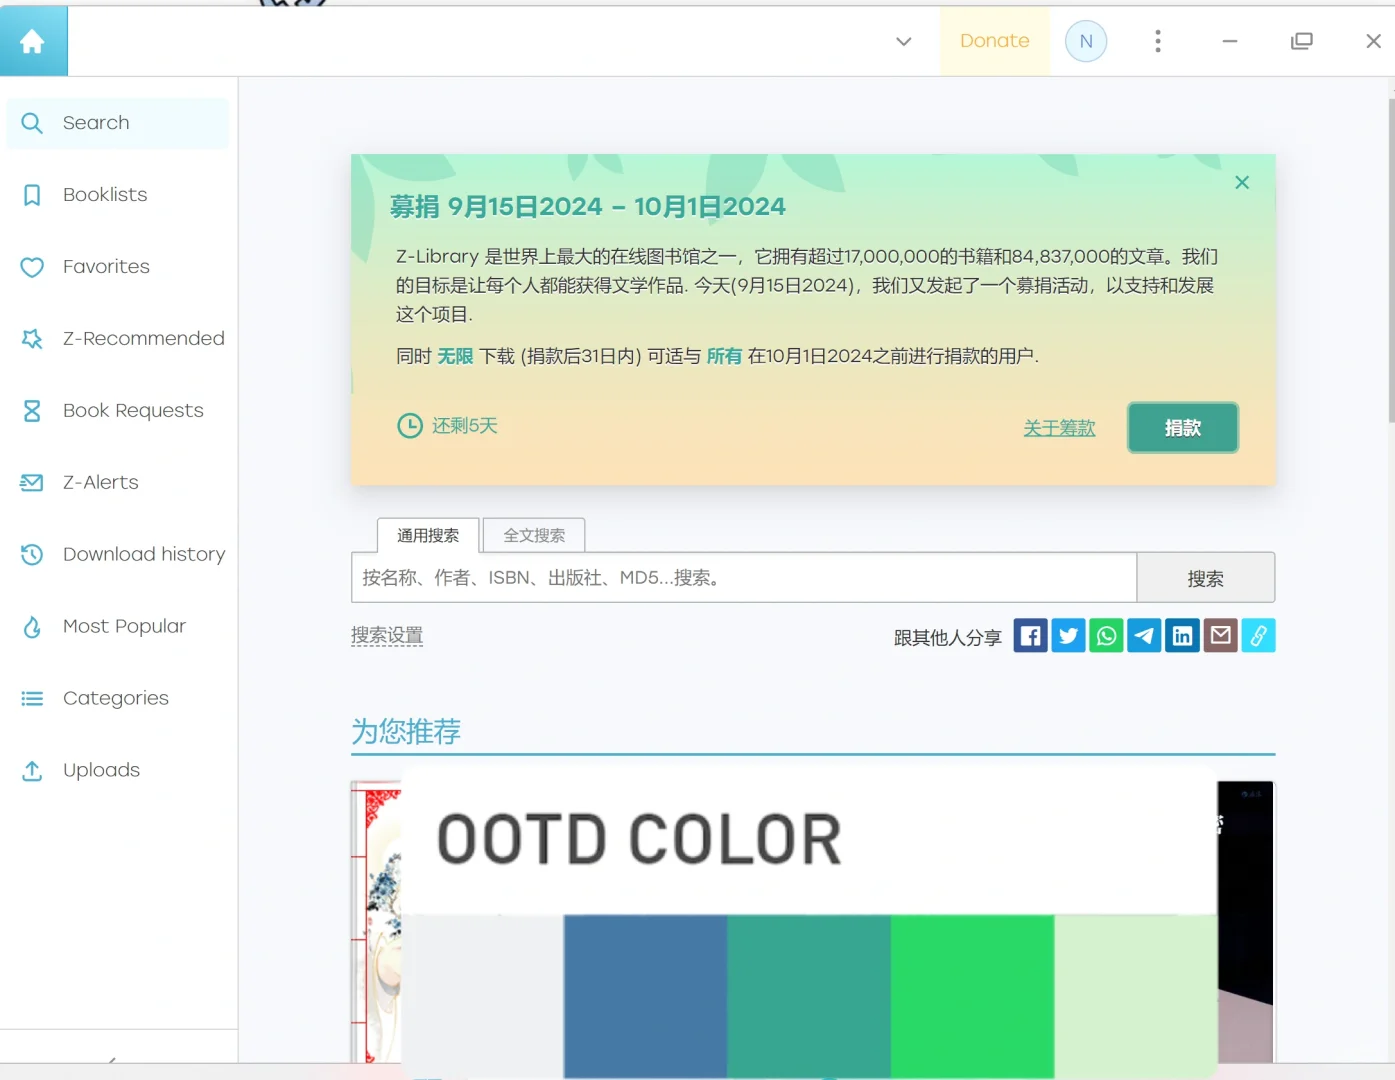Open Search in the sidebar

tap(118, 123)
